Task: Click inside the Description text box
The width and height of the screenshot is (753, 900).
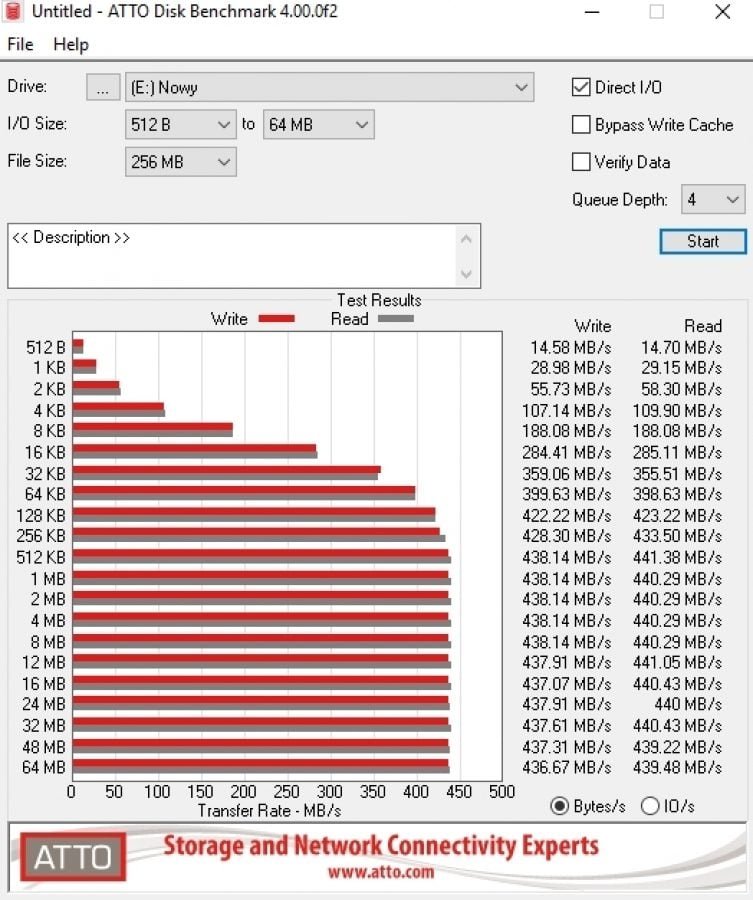Action: pos(232,256)
